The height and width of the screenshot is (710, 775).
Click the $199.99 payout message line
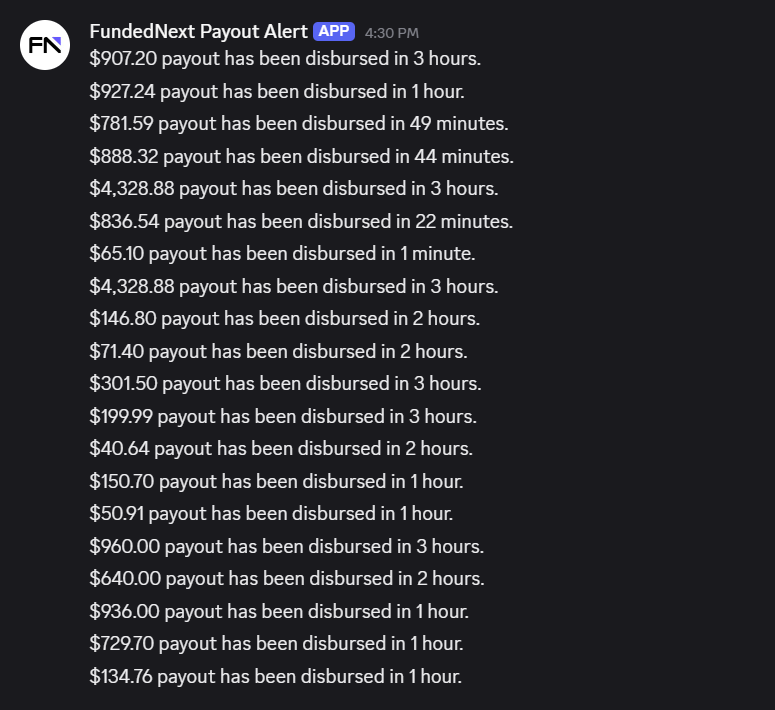point(283,416)
